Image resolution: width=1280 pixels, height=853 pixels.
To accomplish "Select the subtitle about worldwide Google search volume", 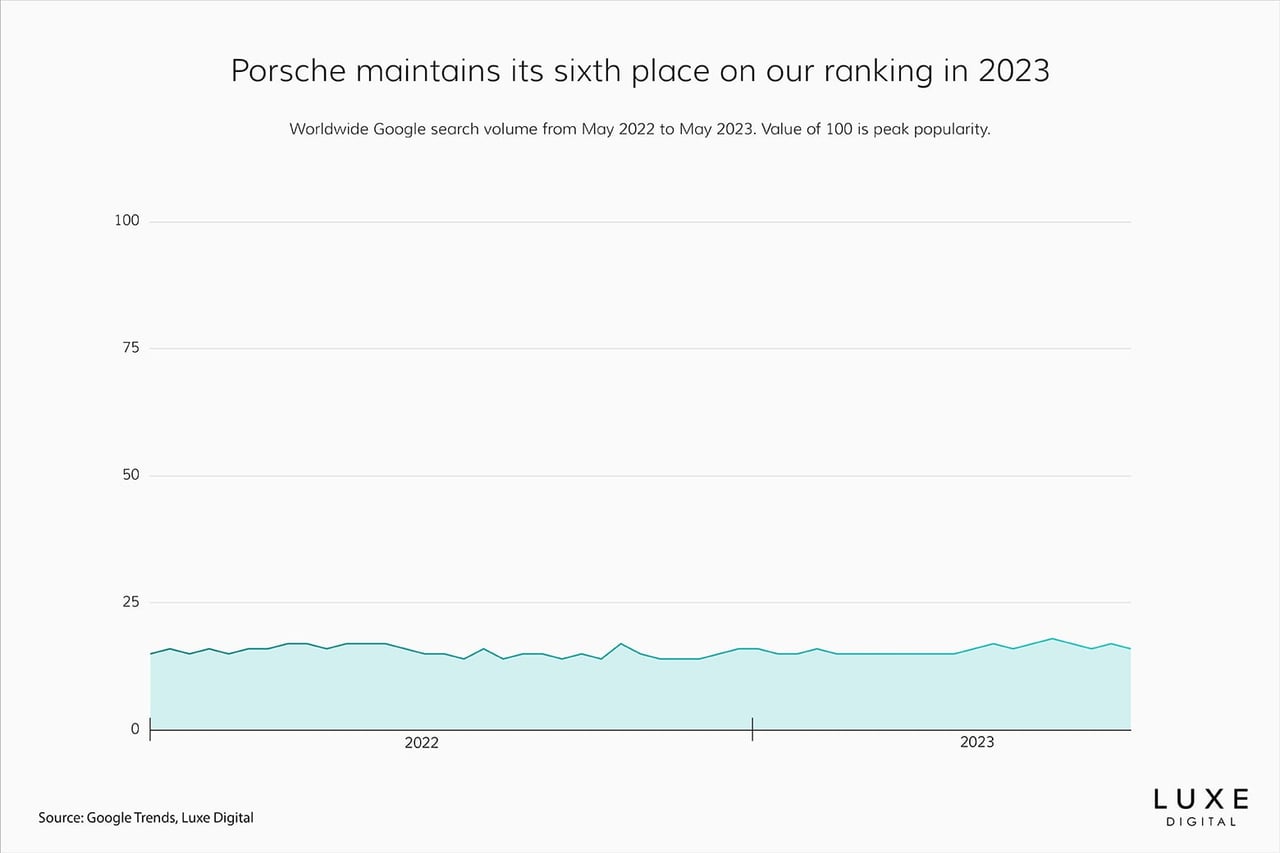I will pos(640,130).
